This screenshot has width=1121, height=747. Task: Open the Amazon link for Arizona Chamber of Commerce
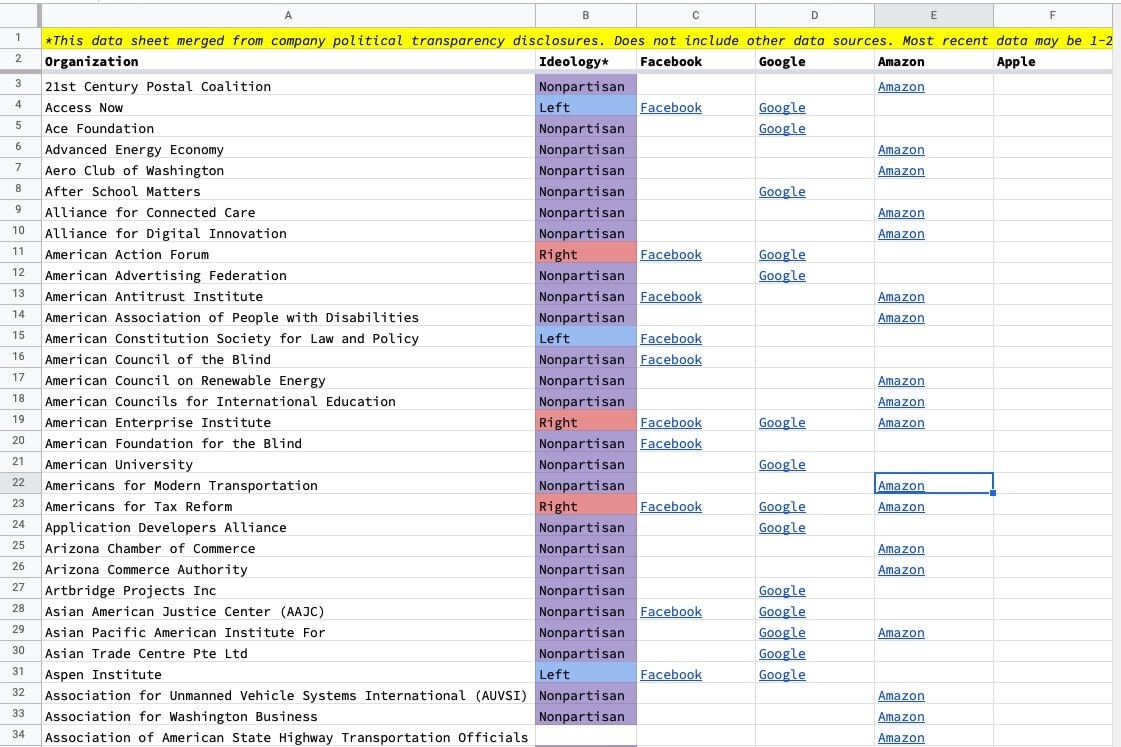901,548
